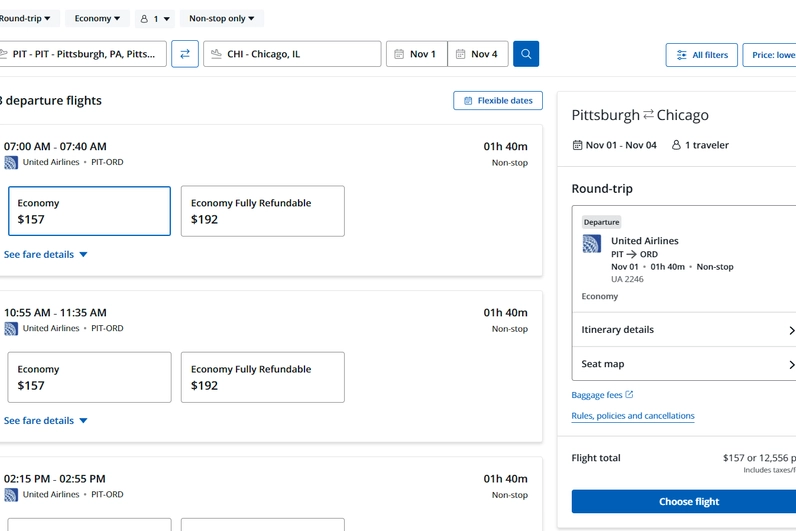Open the Non-stop only dropdown
Screen dimensions: 796x531
point(221,18)
